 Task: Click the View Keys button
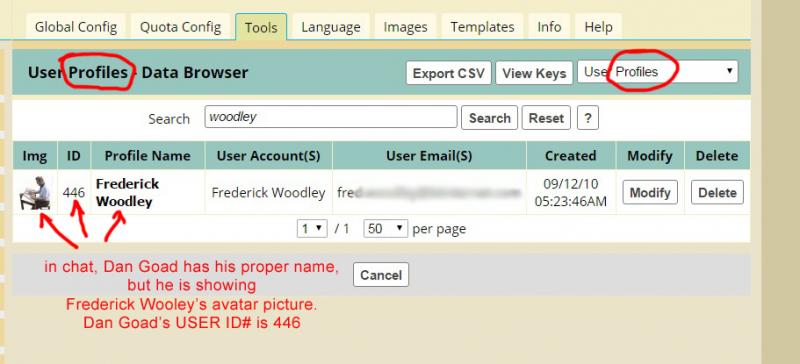[534, 73]
